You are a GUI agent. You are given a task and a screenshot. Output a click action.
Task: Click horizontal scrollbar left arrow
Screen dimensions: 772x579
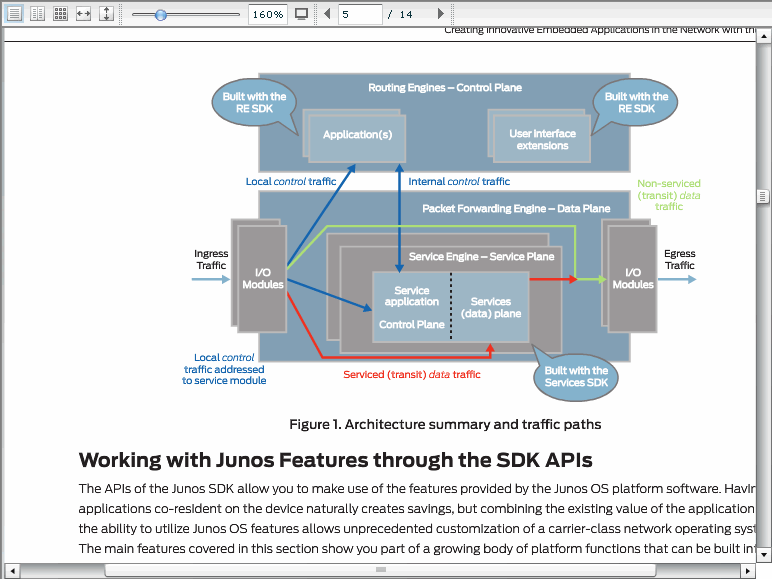click(12, 571)
